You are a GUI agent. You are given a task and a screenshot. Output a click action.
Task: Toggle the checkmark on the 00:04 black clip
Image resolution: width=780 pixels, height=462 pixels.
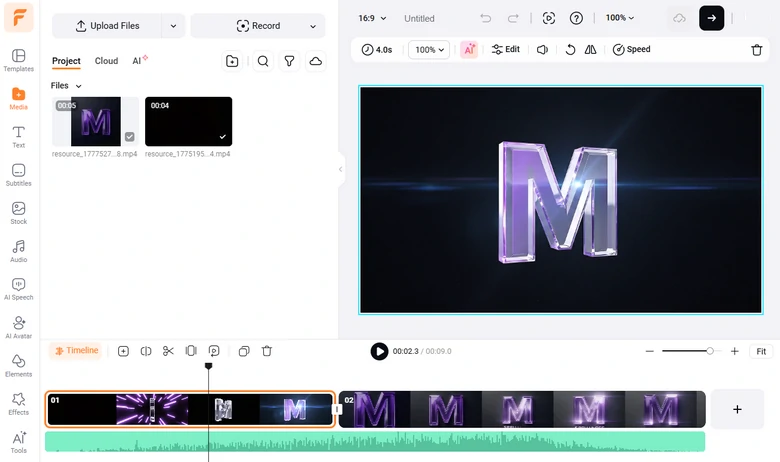tap(222, 137)
